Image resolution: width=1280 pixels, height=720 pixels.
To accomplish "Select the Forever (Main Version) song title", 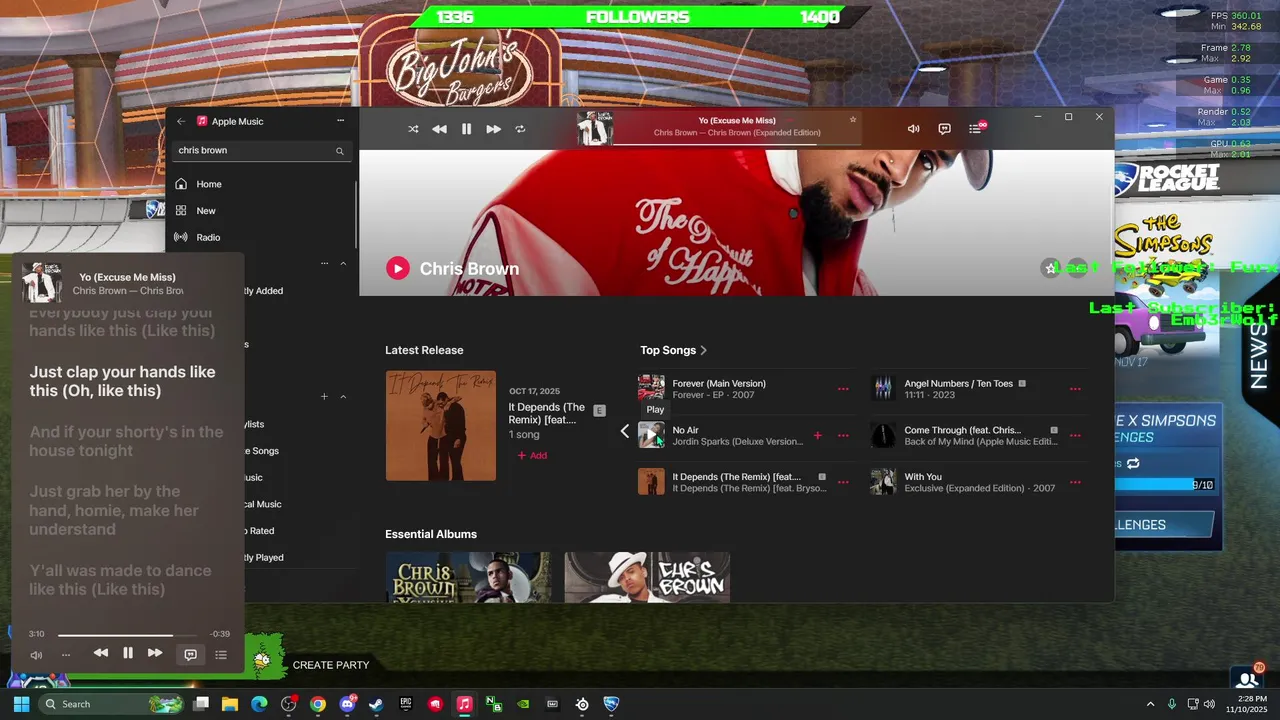I will coord(719,383).
